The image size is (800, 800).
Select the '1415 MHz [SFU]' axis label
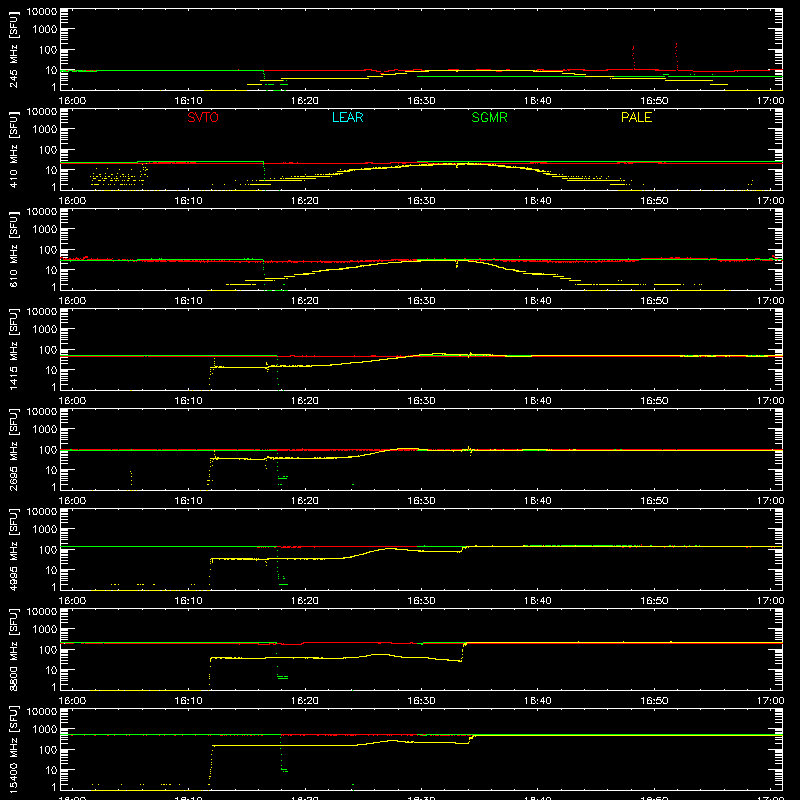click(x=14, y=349)
